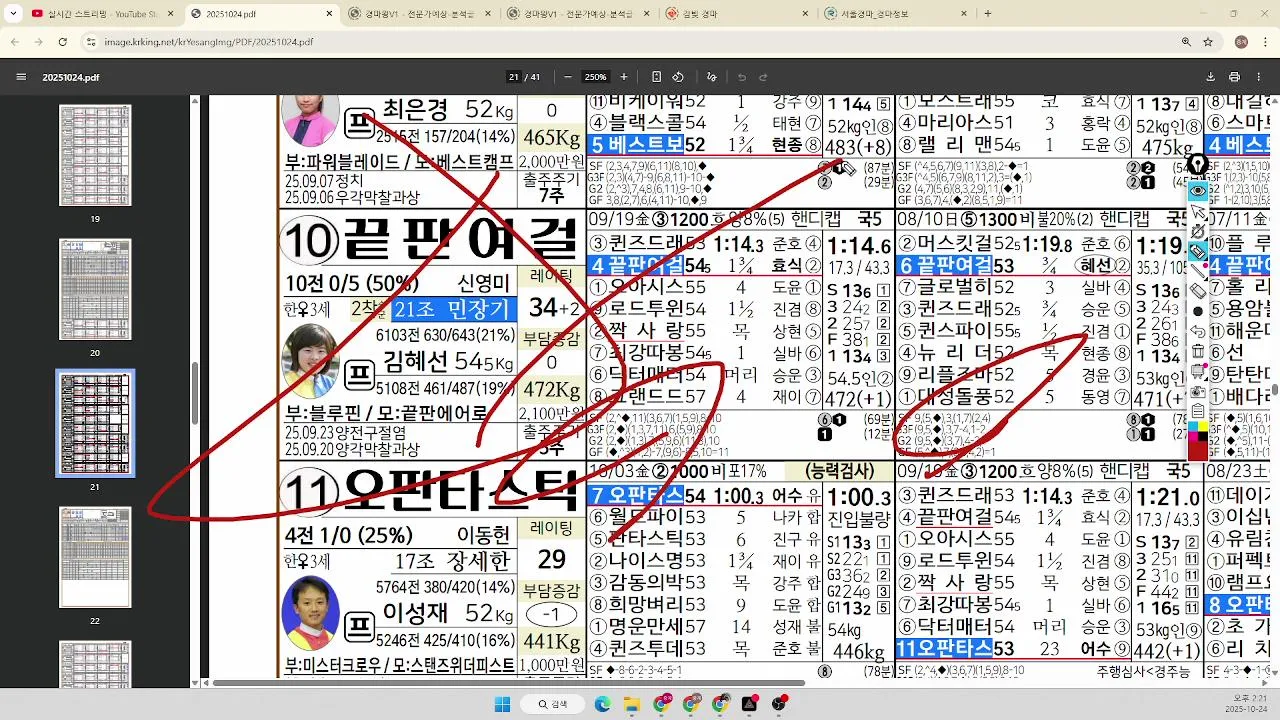Open OBS Studio from taskbar
1280x720 pixels.
(x=778, y=704)
